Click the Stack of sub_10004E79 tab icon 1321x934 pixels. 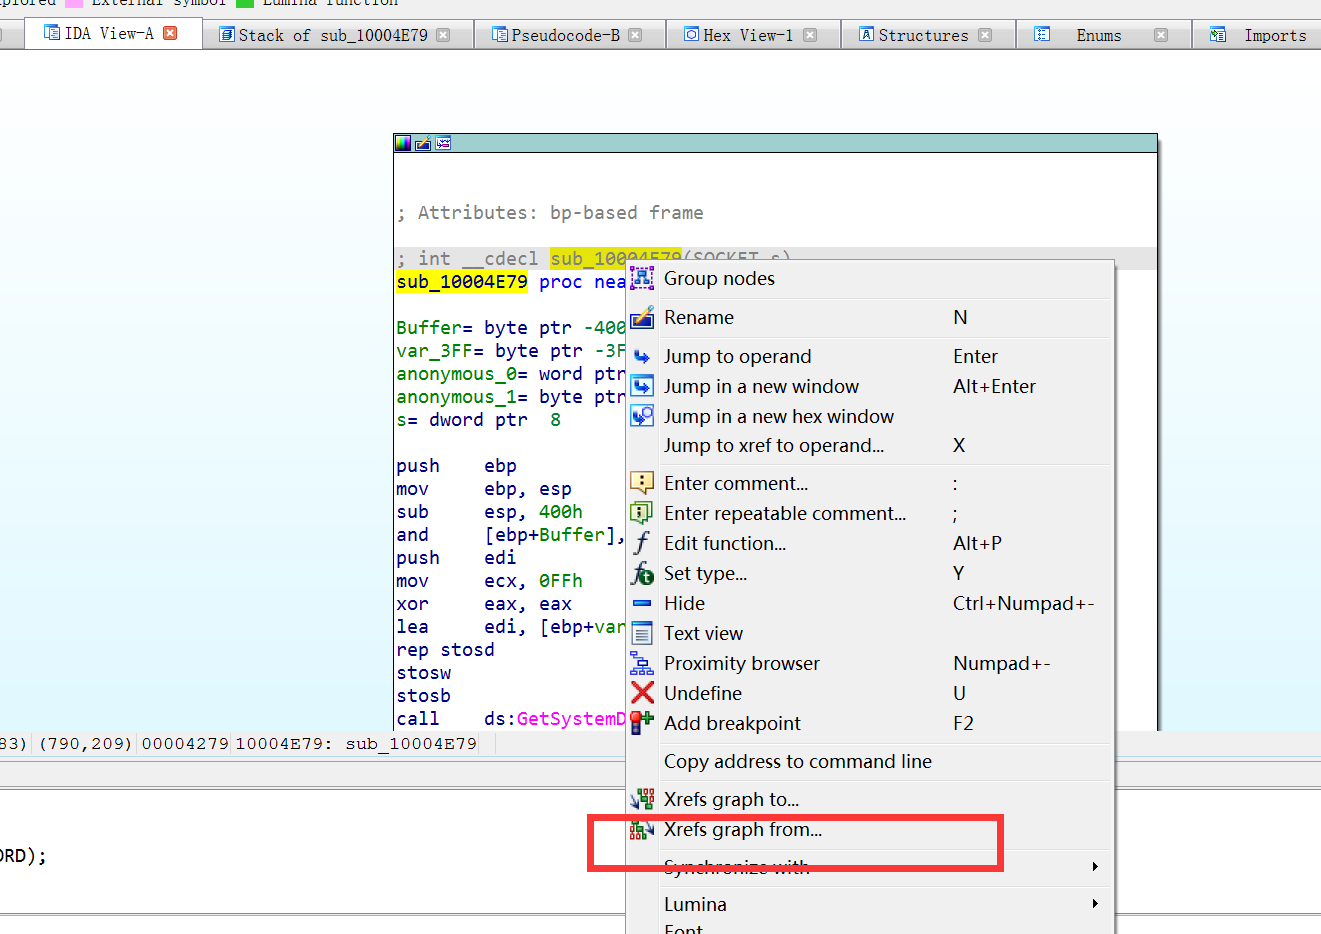tap(227, 35)
